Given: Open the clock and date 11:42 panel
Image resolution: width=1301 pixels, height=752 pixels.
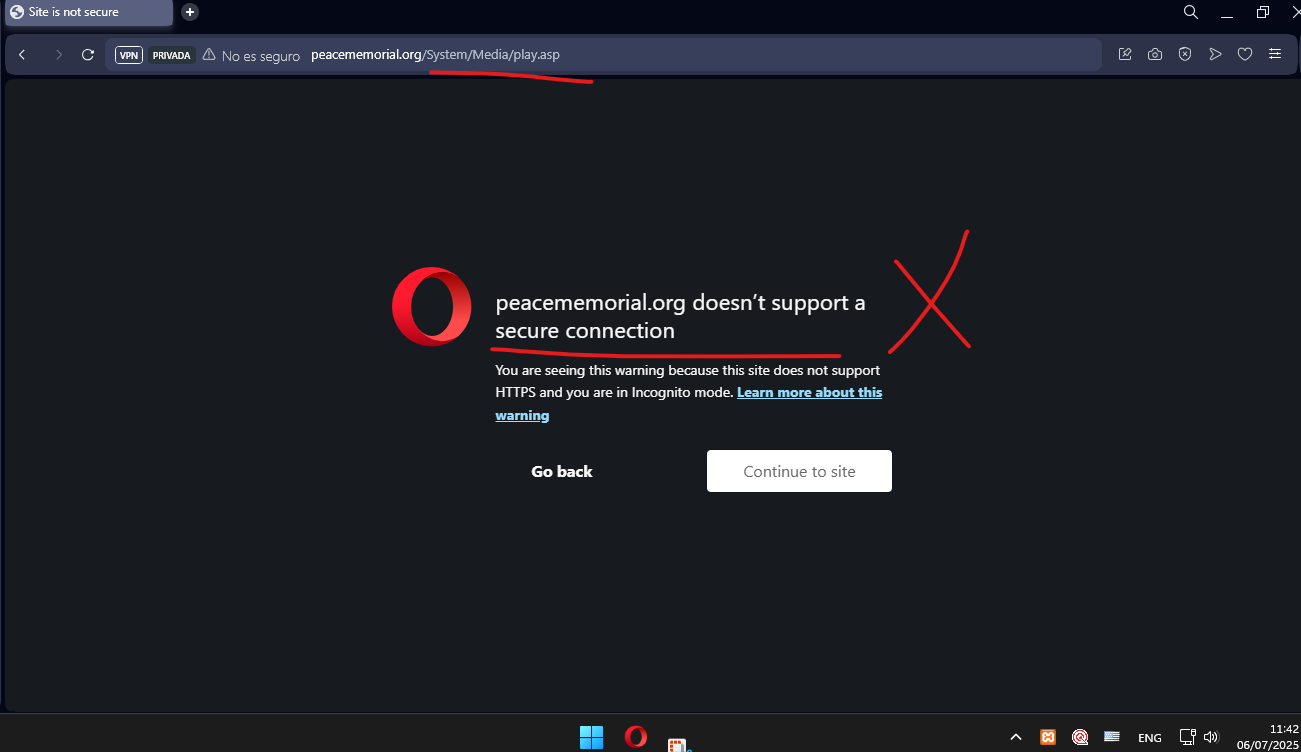Looking at the screenshot, I should (1269, 737).
